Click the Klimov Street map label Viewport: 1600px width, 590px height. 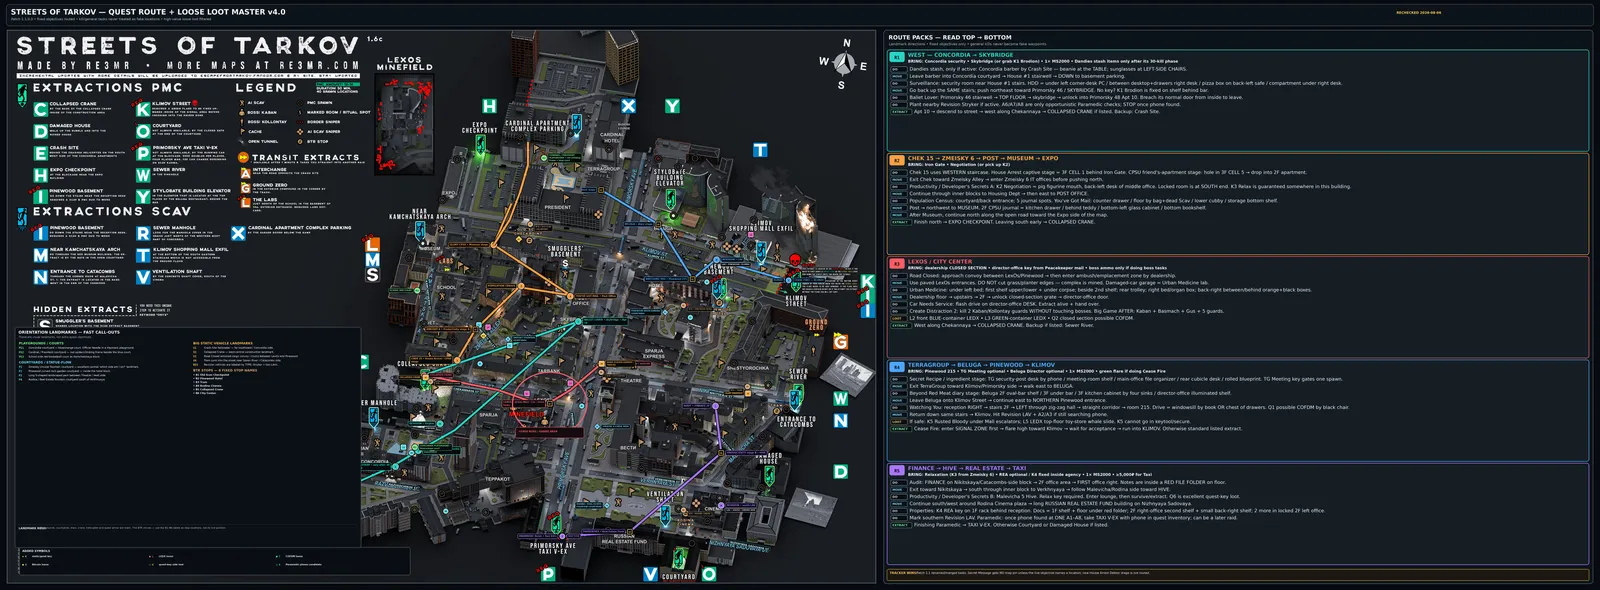click(796, 300)
